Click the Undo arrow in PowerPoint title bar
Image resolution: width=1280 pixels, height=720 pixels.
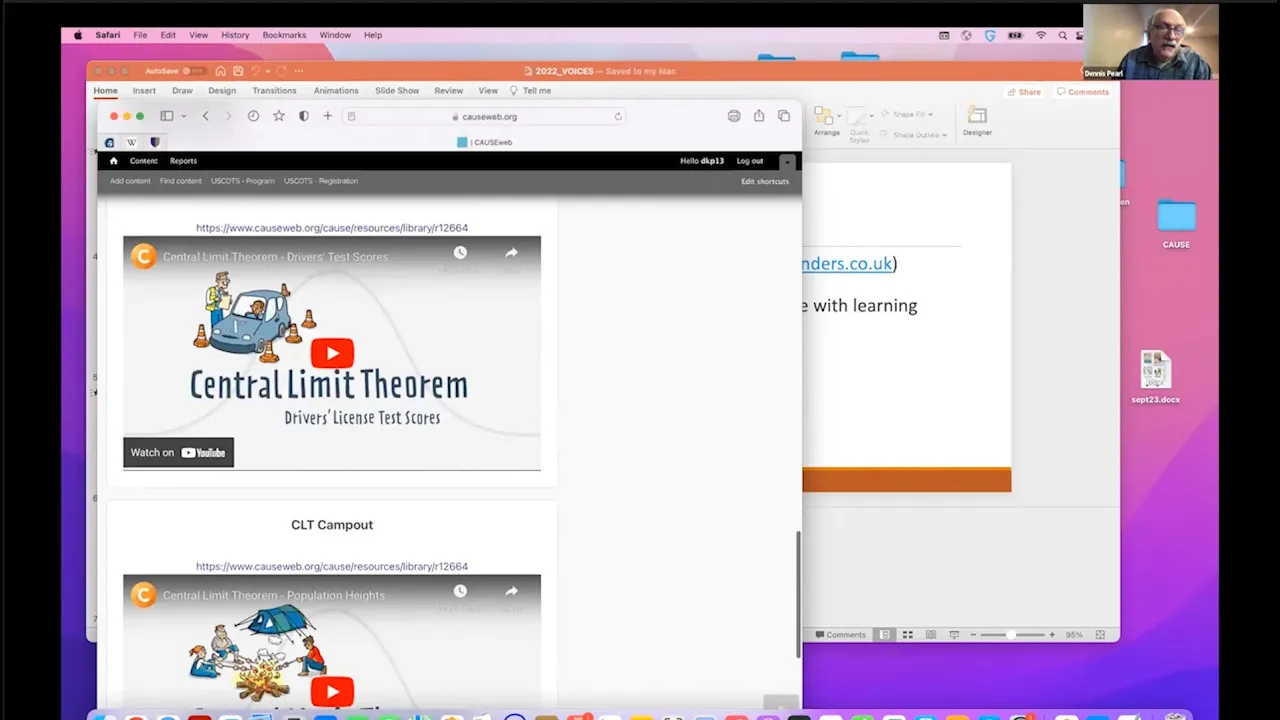tap(255, 71)
